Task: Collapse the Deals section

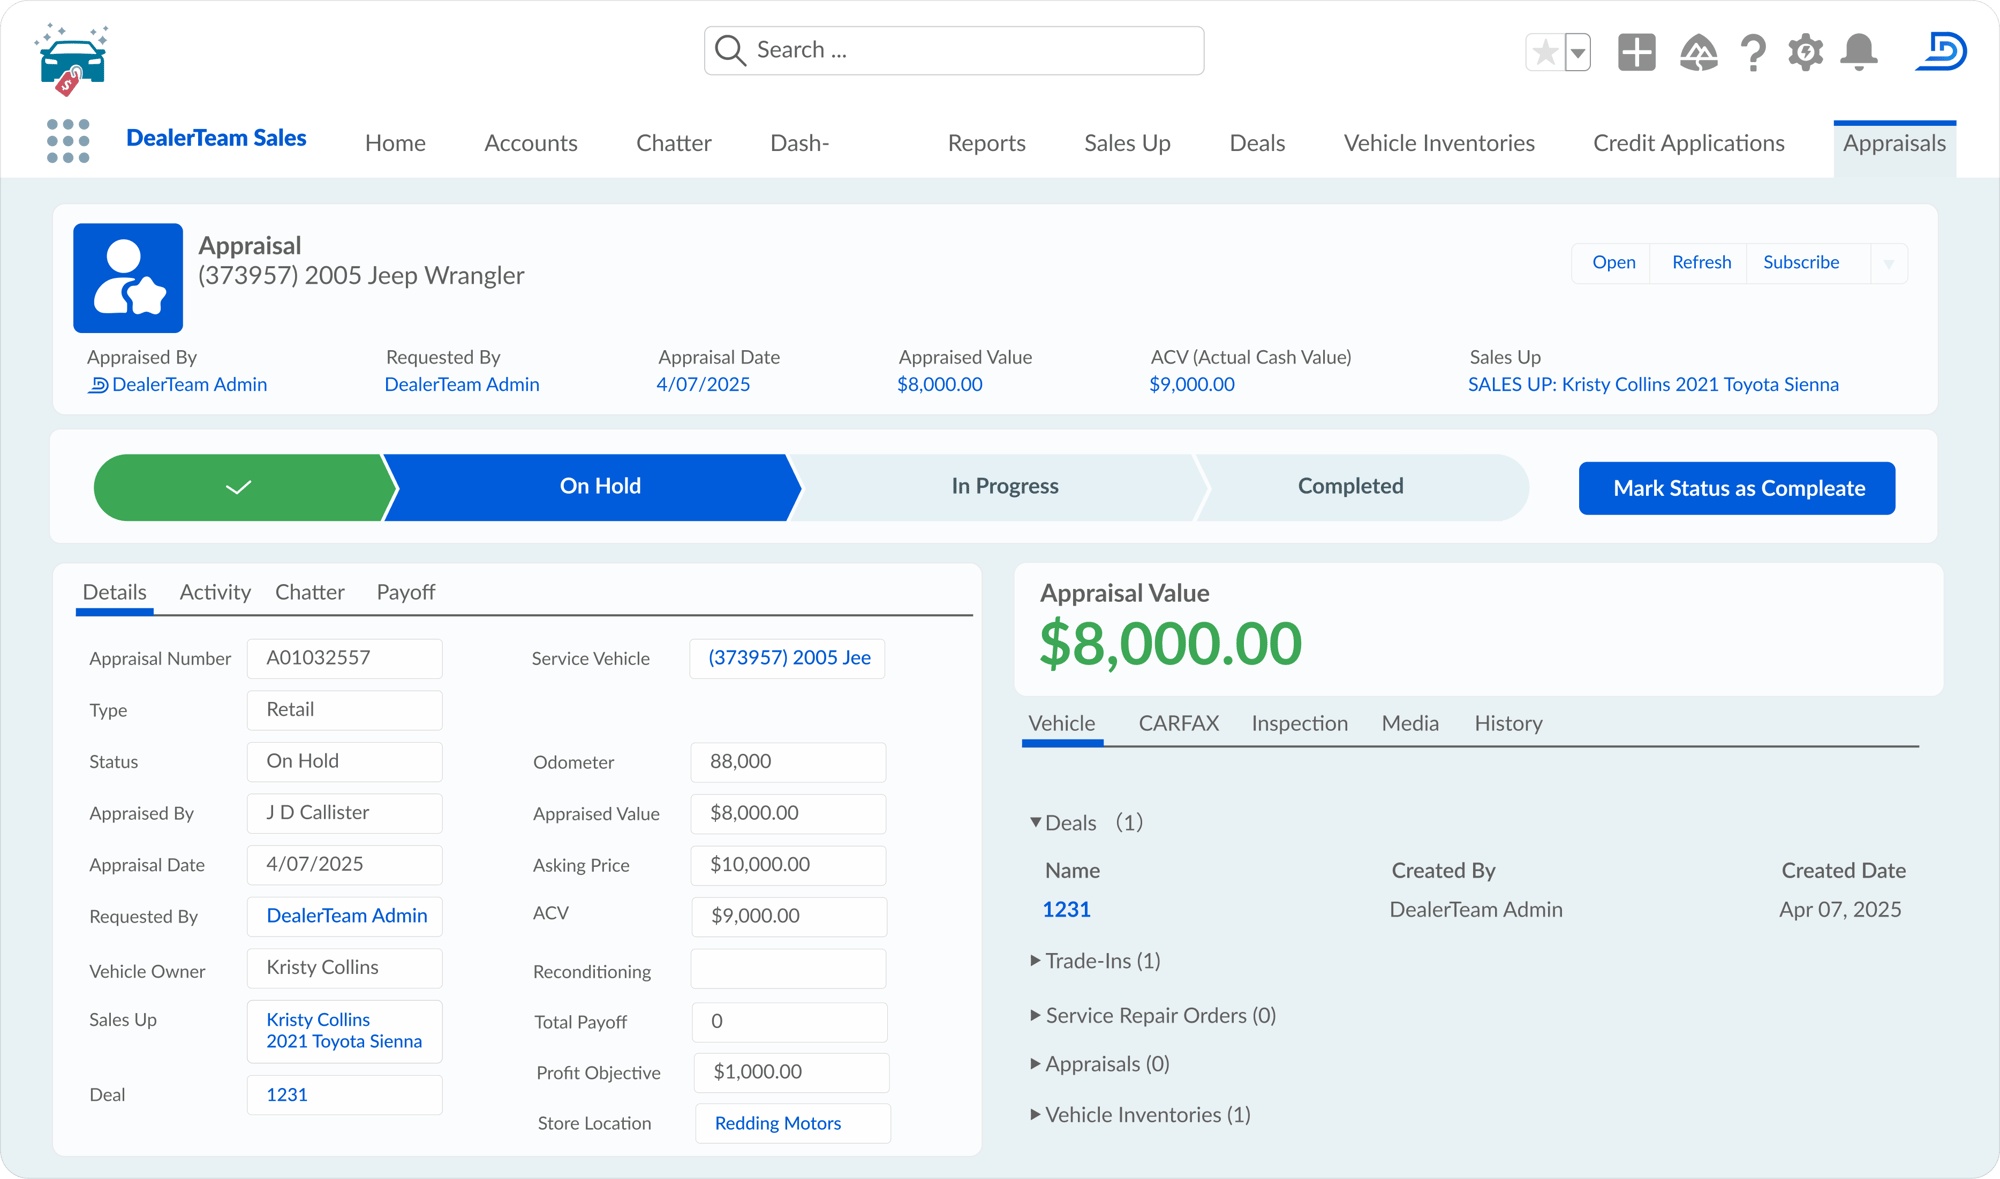Action: pos(1036,822)
